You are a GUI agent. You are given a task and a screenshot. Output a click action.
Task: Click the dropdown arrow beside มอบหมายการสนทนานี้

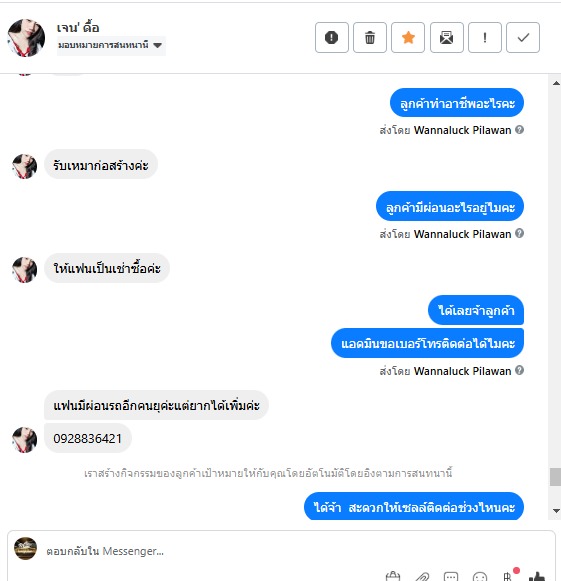[x=157, y=46]
